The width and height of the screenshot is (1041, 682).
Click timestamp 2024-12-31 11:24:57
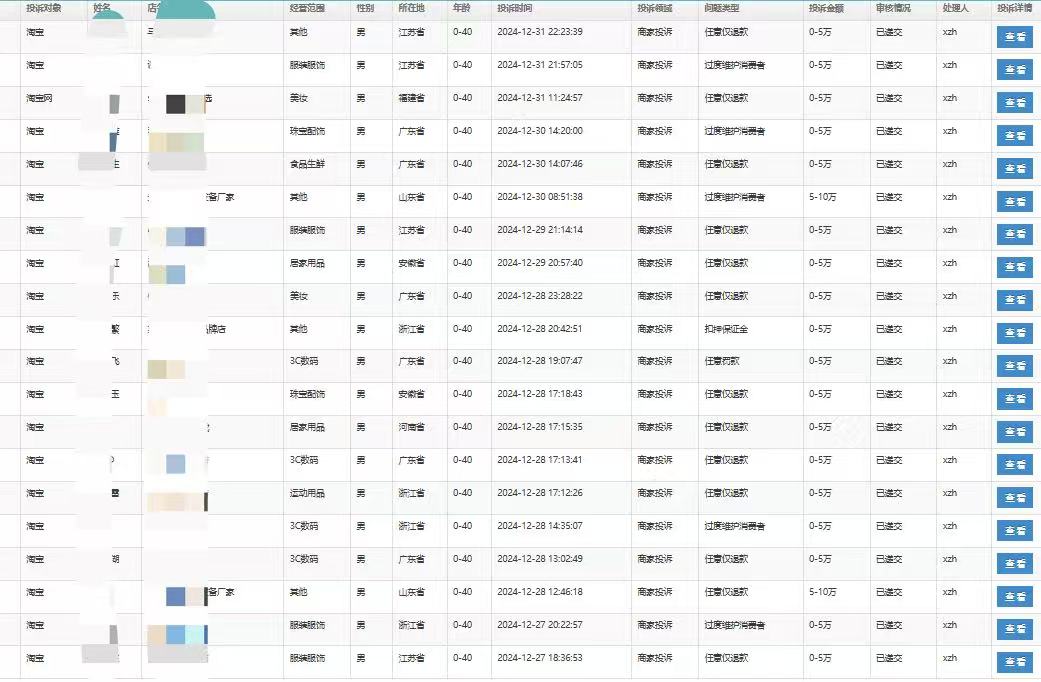pos(540,98)
